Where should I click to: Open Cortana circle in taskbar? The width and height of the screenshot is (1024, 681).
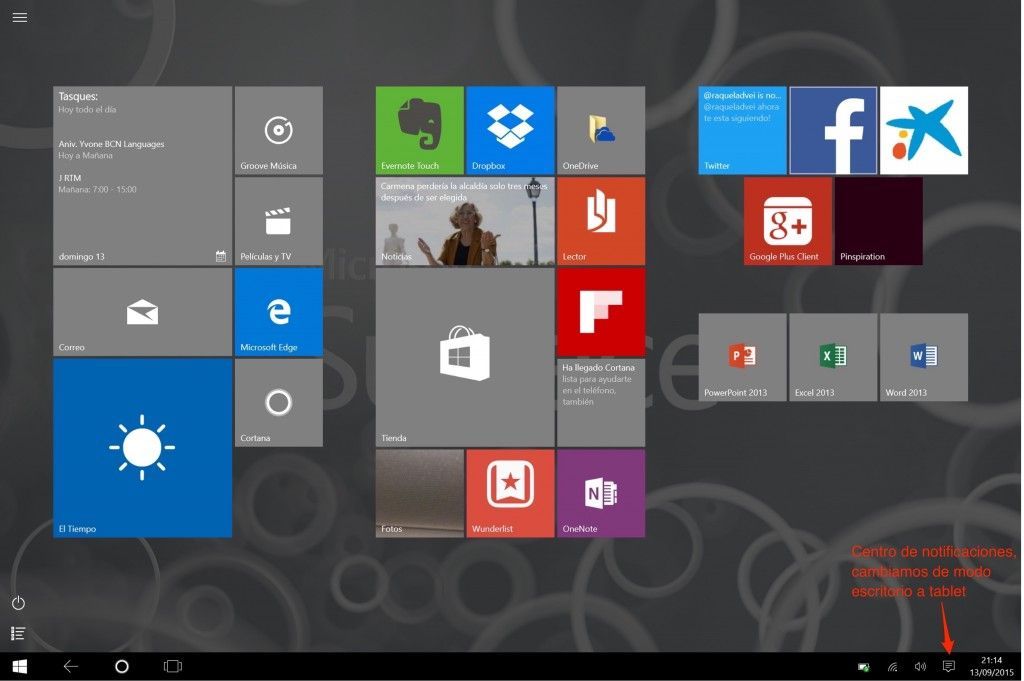click(x=121, y=667)
